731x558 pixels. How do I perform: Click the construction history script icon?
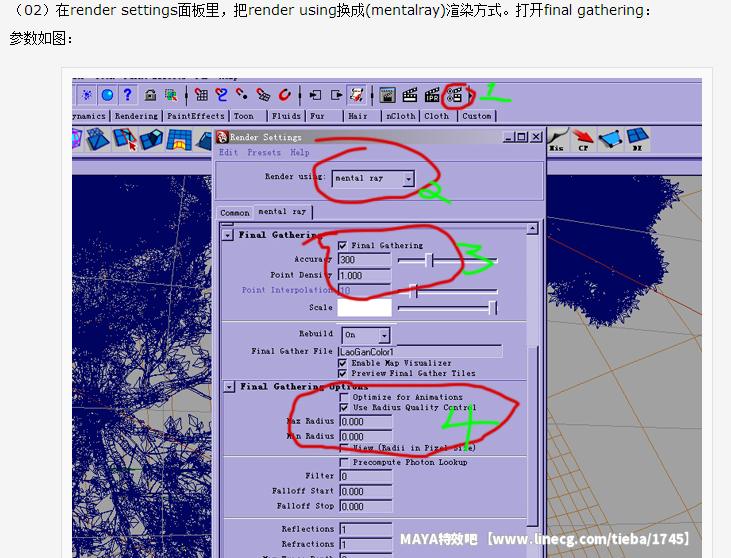357,95
